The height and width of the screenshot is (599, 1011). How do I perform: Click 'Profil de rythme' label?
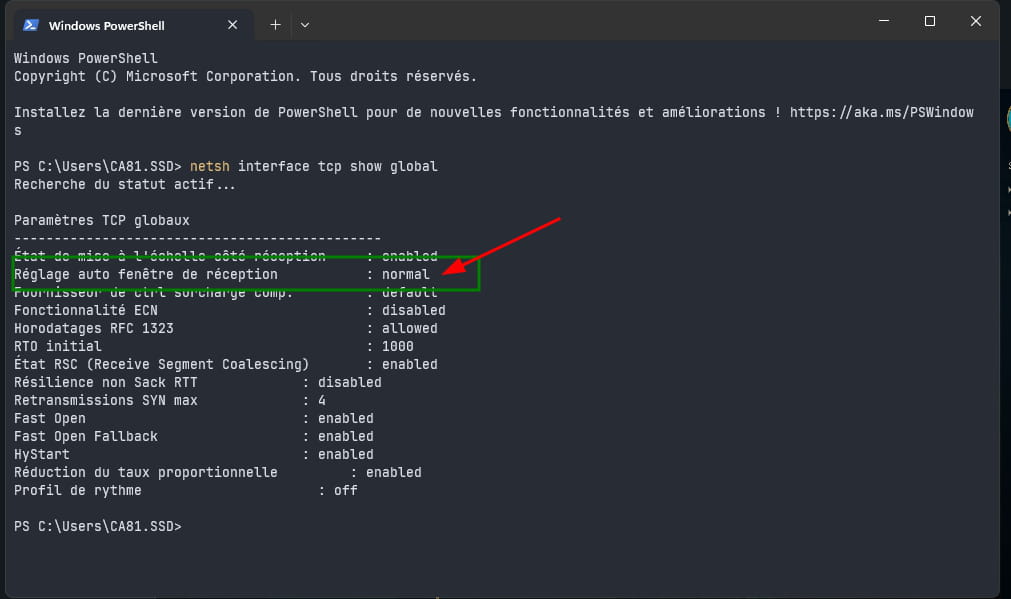pyautogui.click(x=77, y=491)
